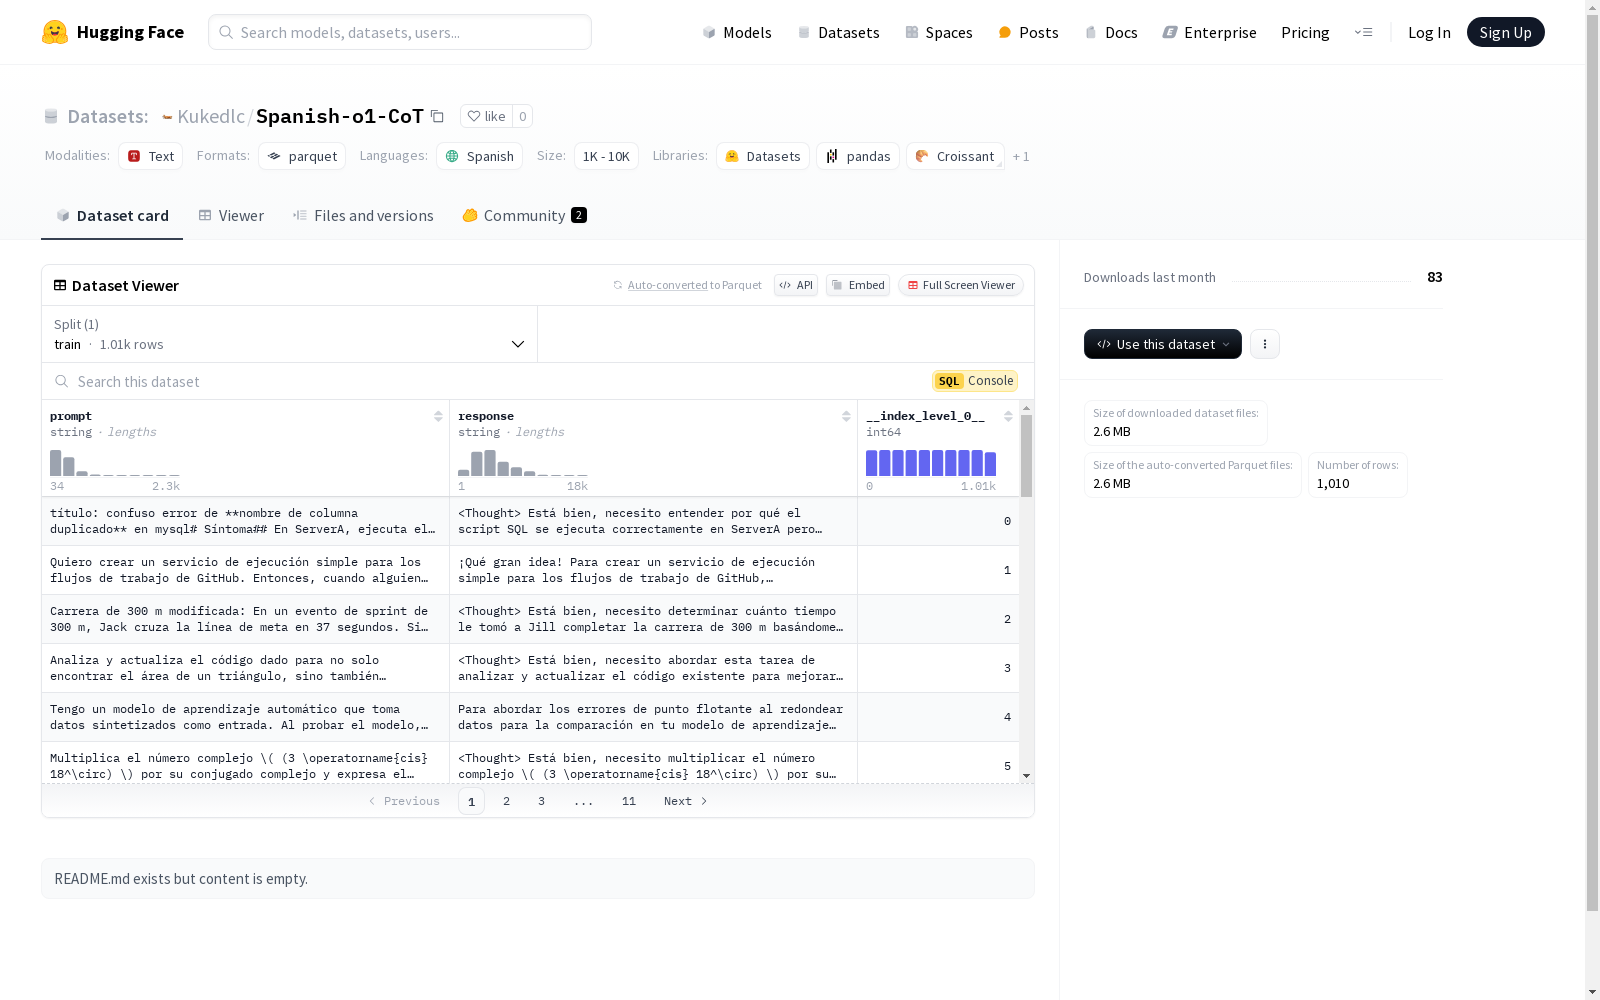
Task: Select the row starting 'titulo: confuso error'
Action: 530,521
